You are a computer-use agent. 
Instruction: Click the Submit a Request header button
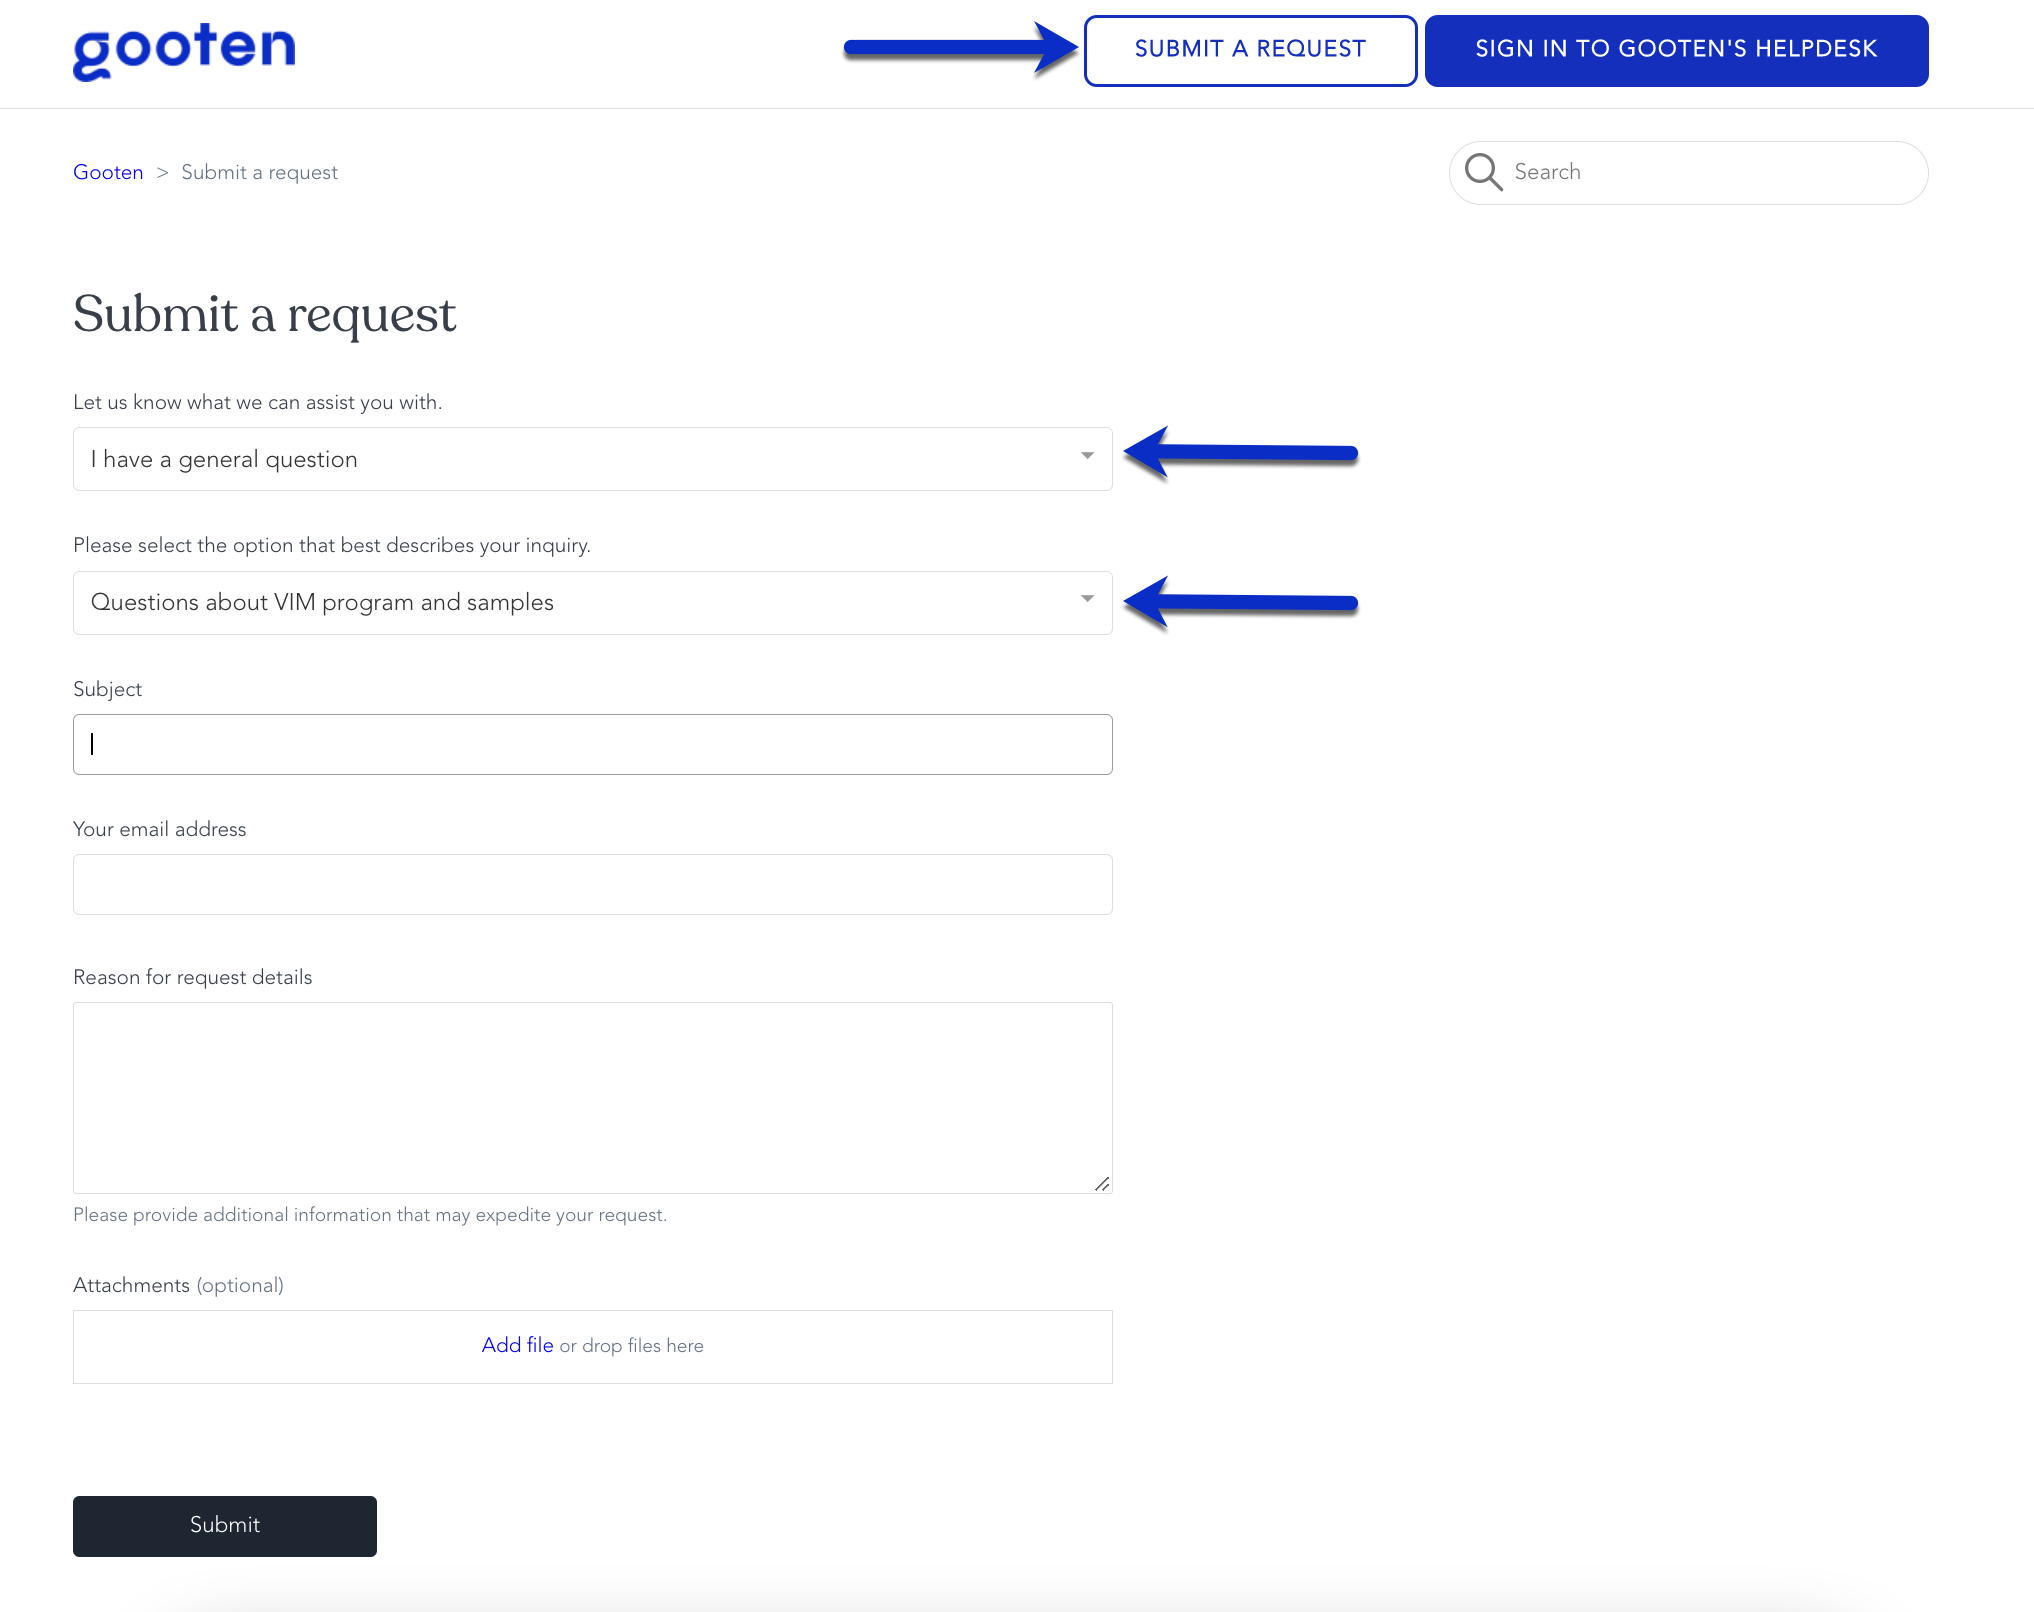pos(1250,50)
